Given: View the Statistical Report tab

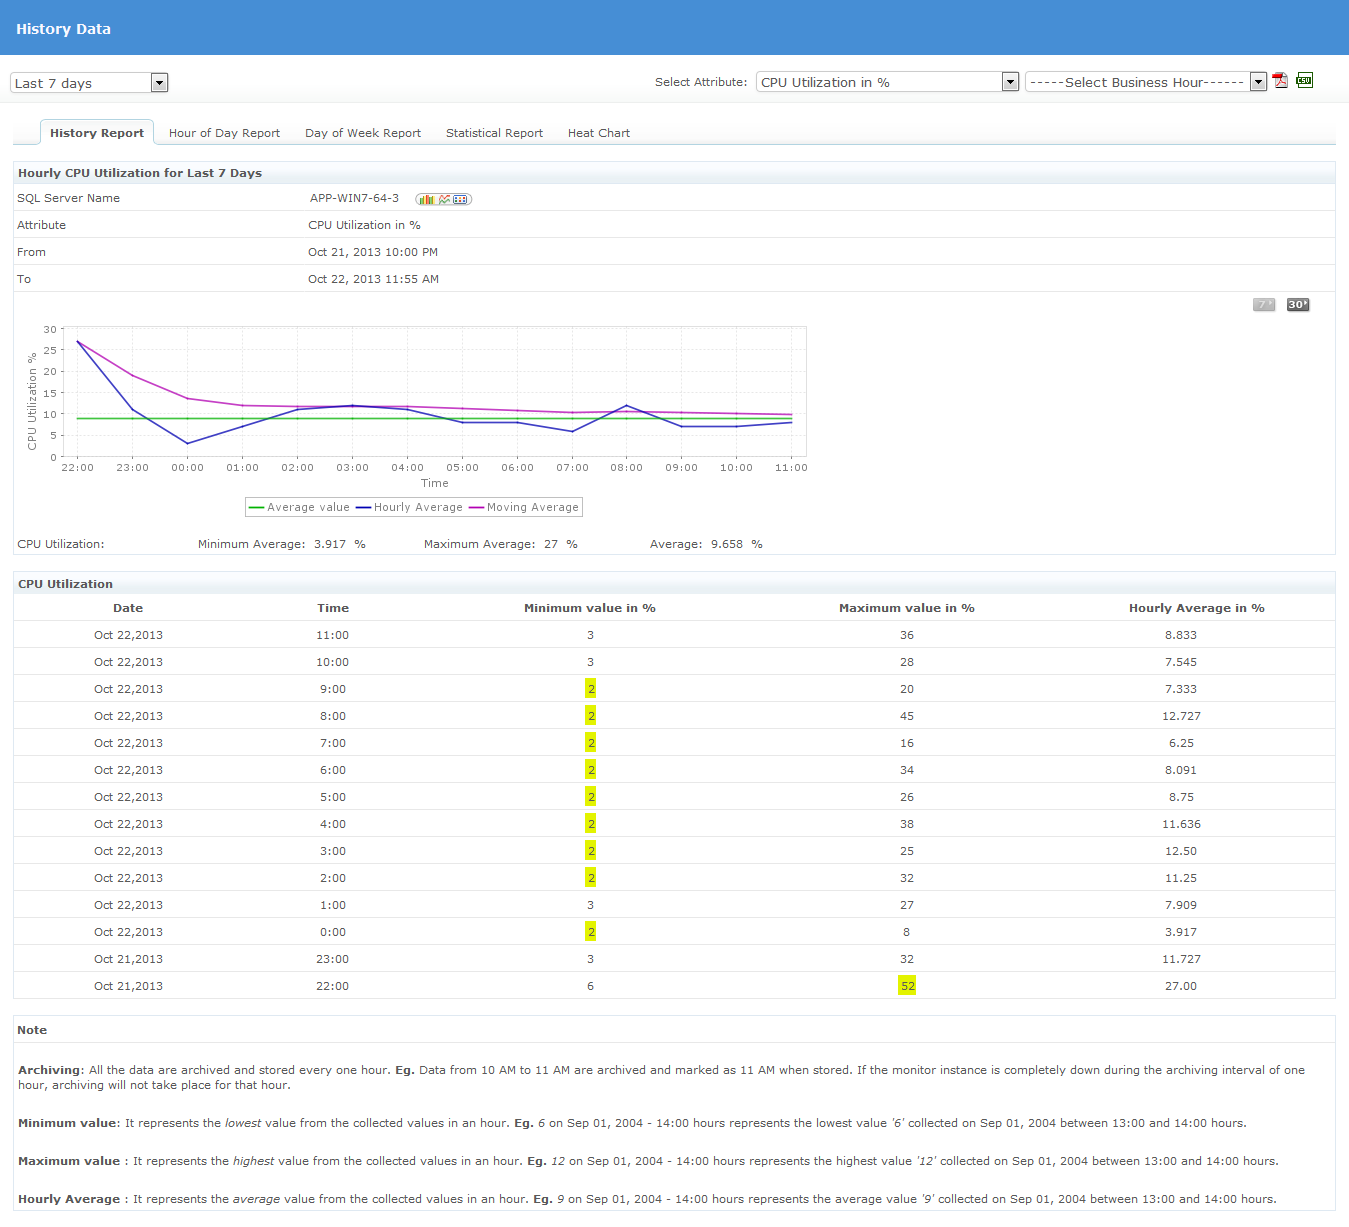Looking at the screenshot, I should pos(494,133).
